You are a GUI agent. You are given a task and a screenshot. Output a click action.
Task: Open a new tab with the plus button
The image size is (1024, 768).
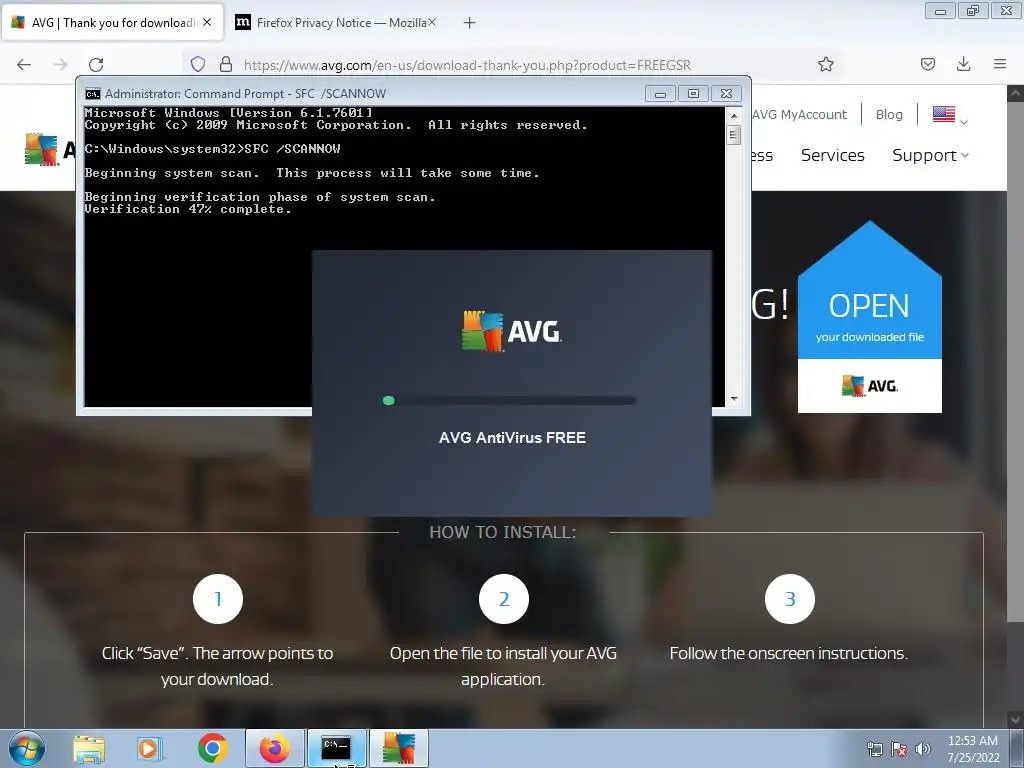tap(470, 23)
